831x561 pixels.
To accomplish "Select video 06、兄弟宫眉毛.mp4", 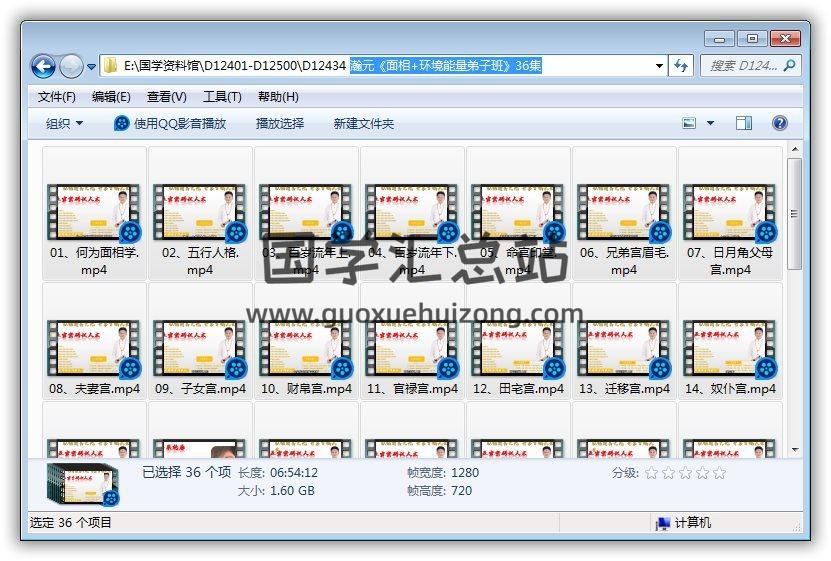I will coord(624,214).
